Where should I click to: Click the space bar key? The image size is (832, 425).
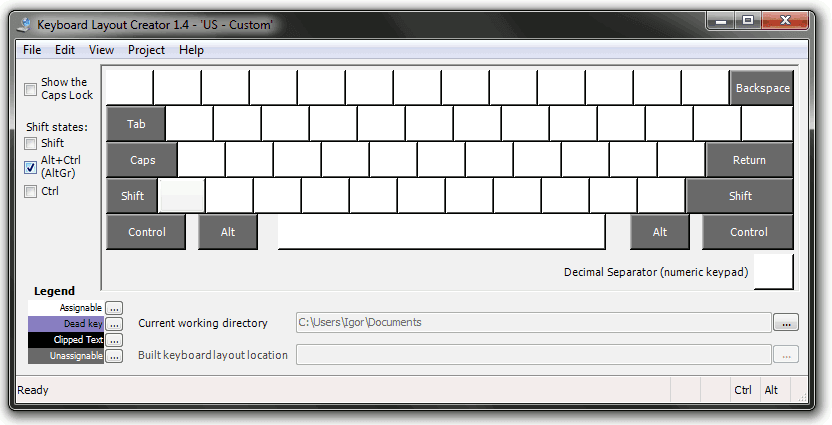click(x=441, y=232)
